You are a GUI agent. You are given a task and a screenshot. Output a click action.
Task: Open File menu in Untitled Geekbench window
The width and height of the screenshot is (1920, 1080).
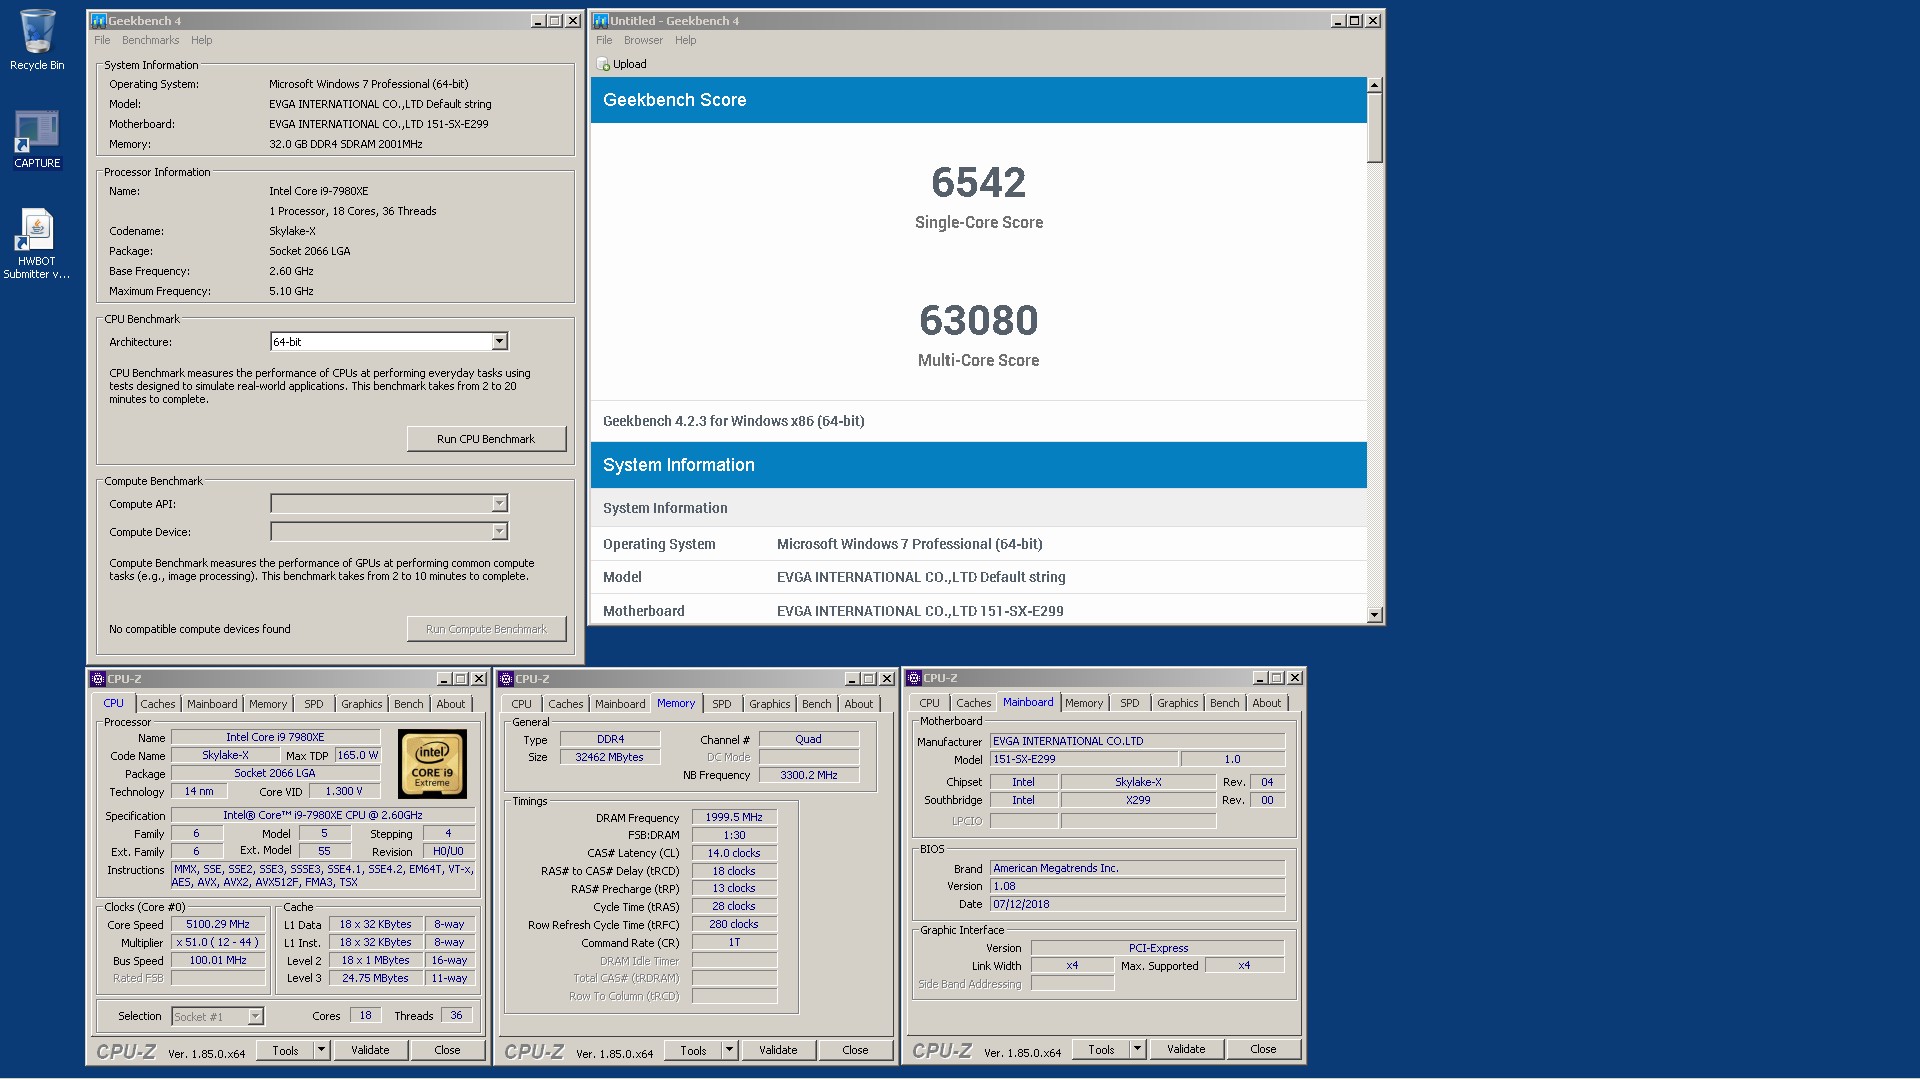tap(604, 40)
